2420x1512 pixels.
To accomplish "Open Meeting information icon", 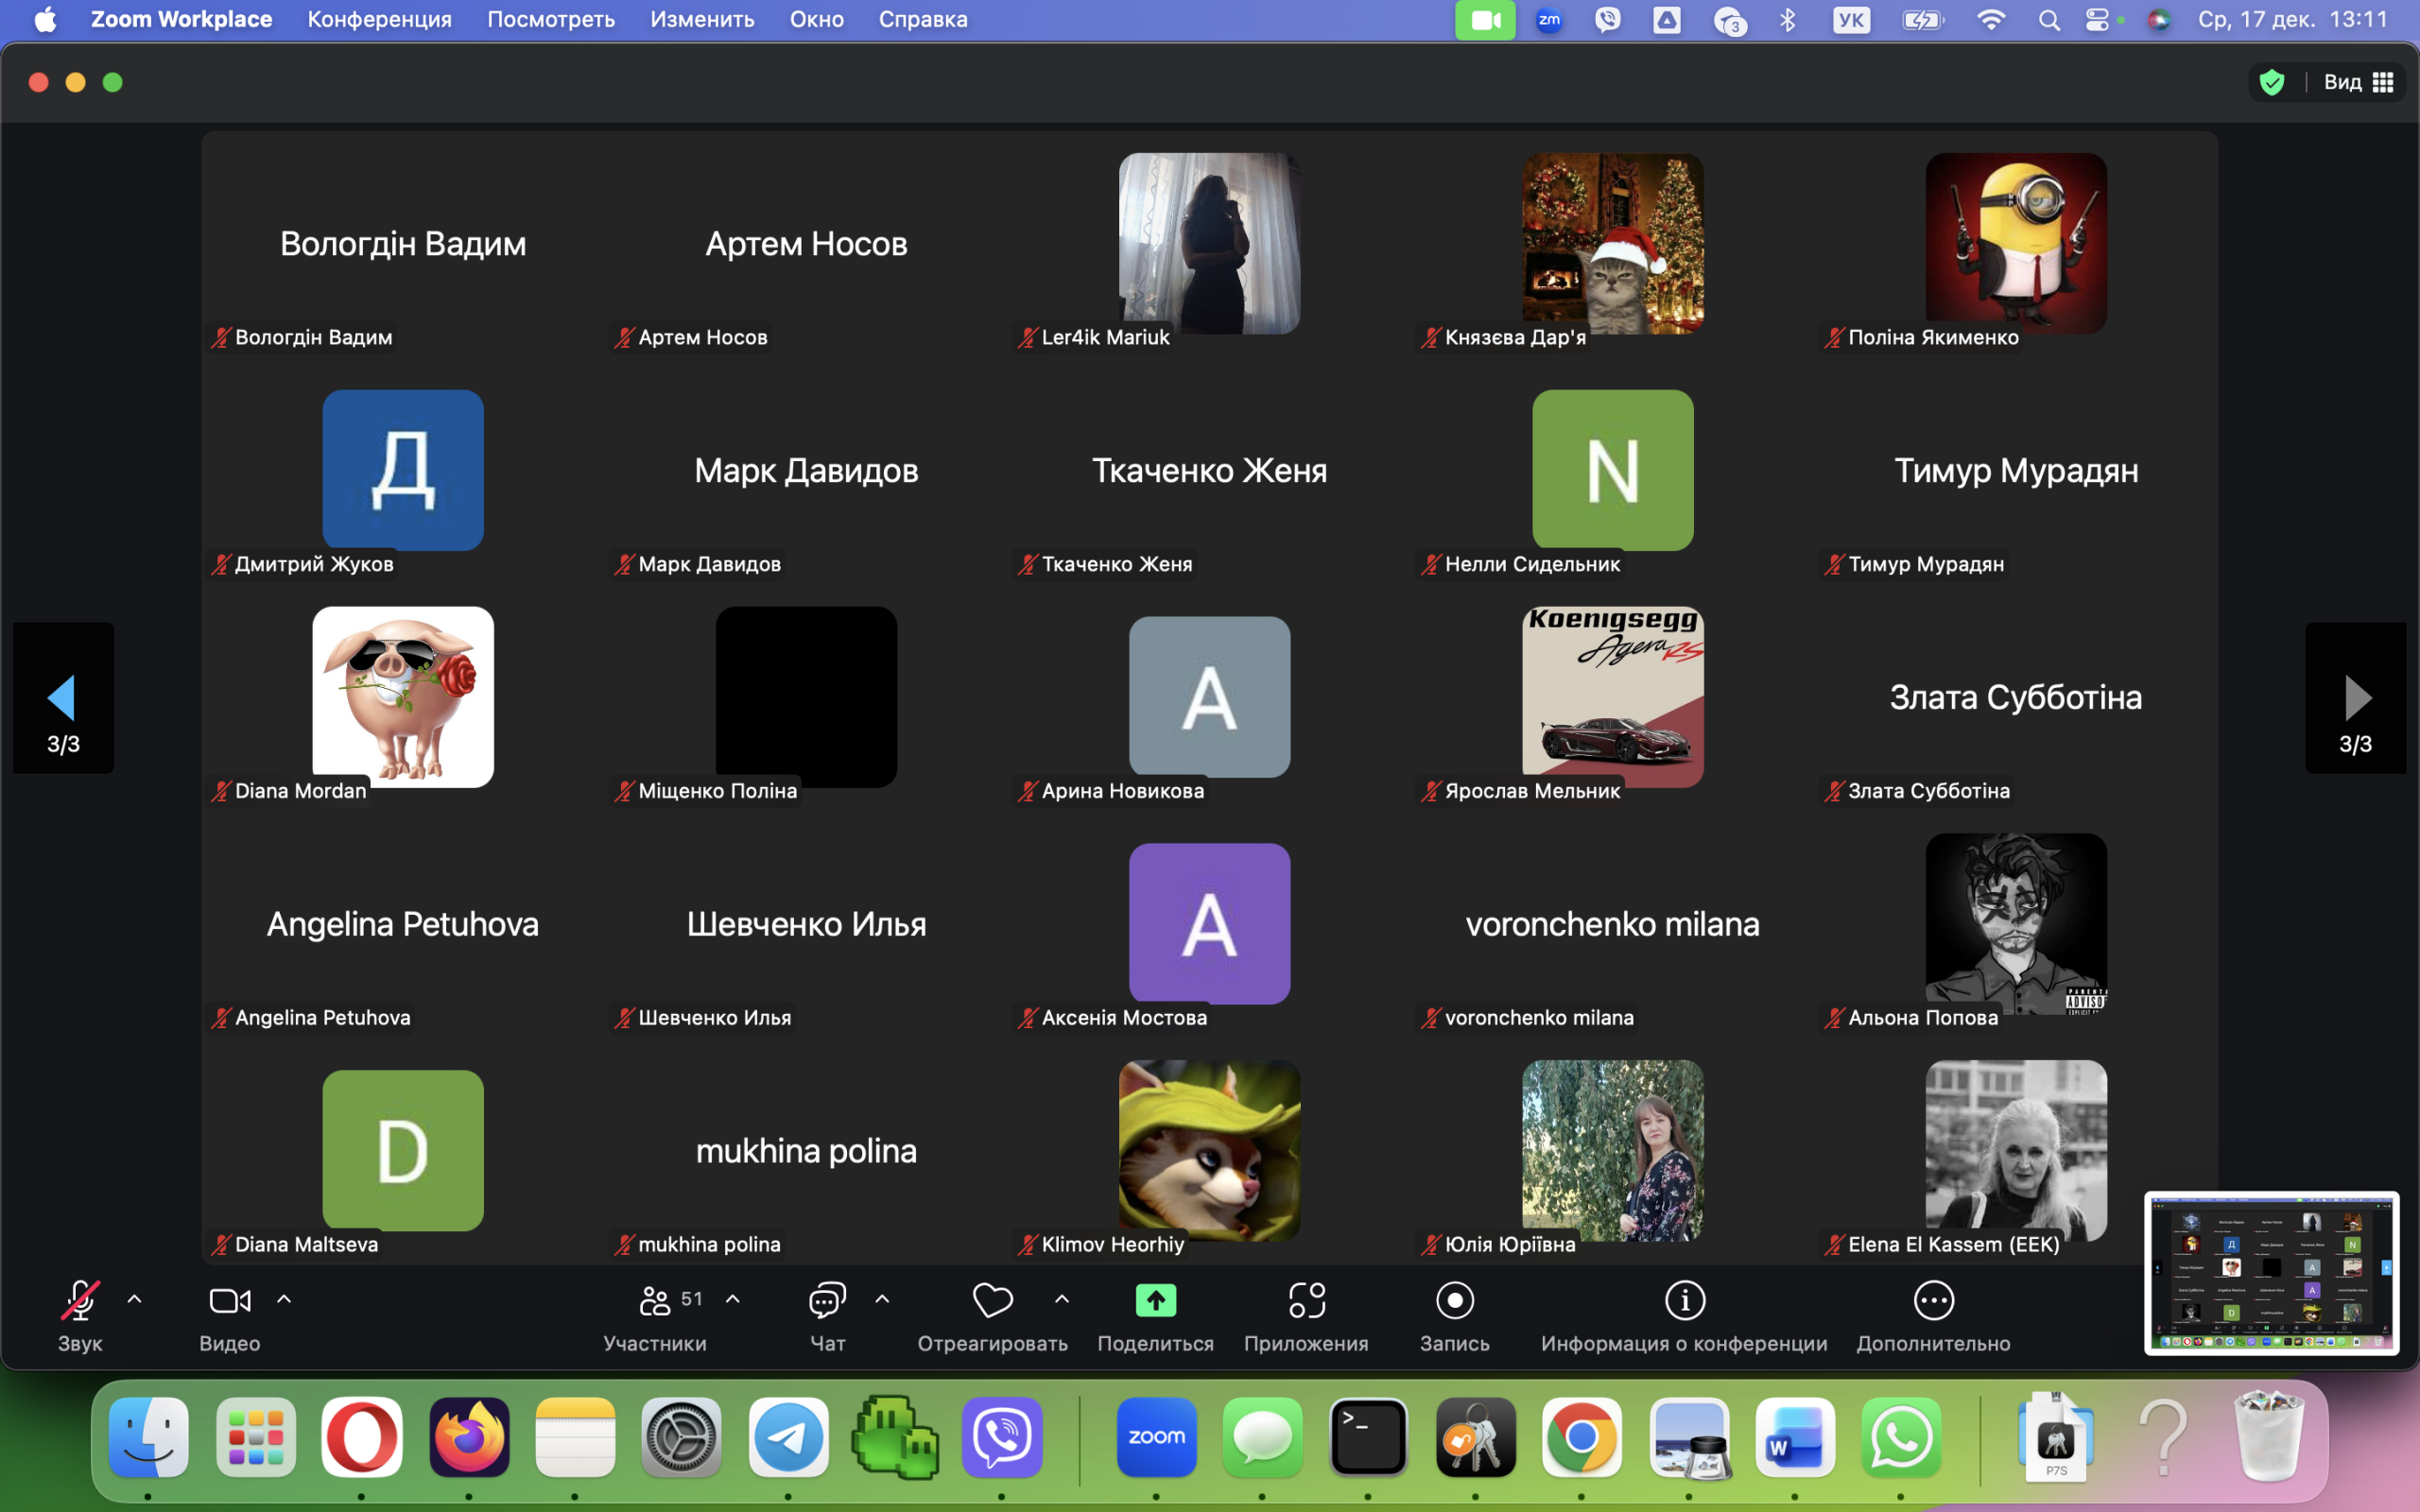I will 1684,1300.
